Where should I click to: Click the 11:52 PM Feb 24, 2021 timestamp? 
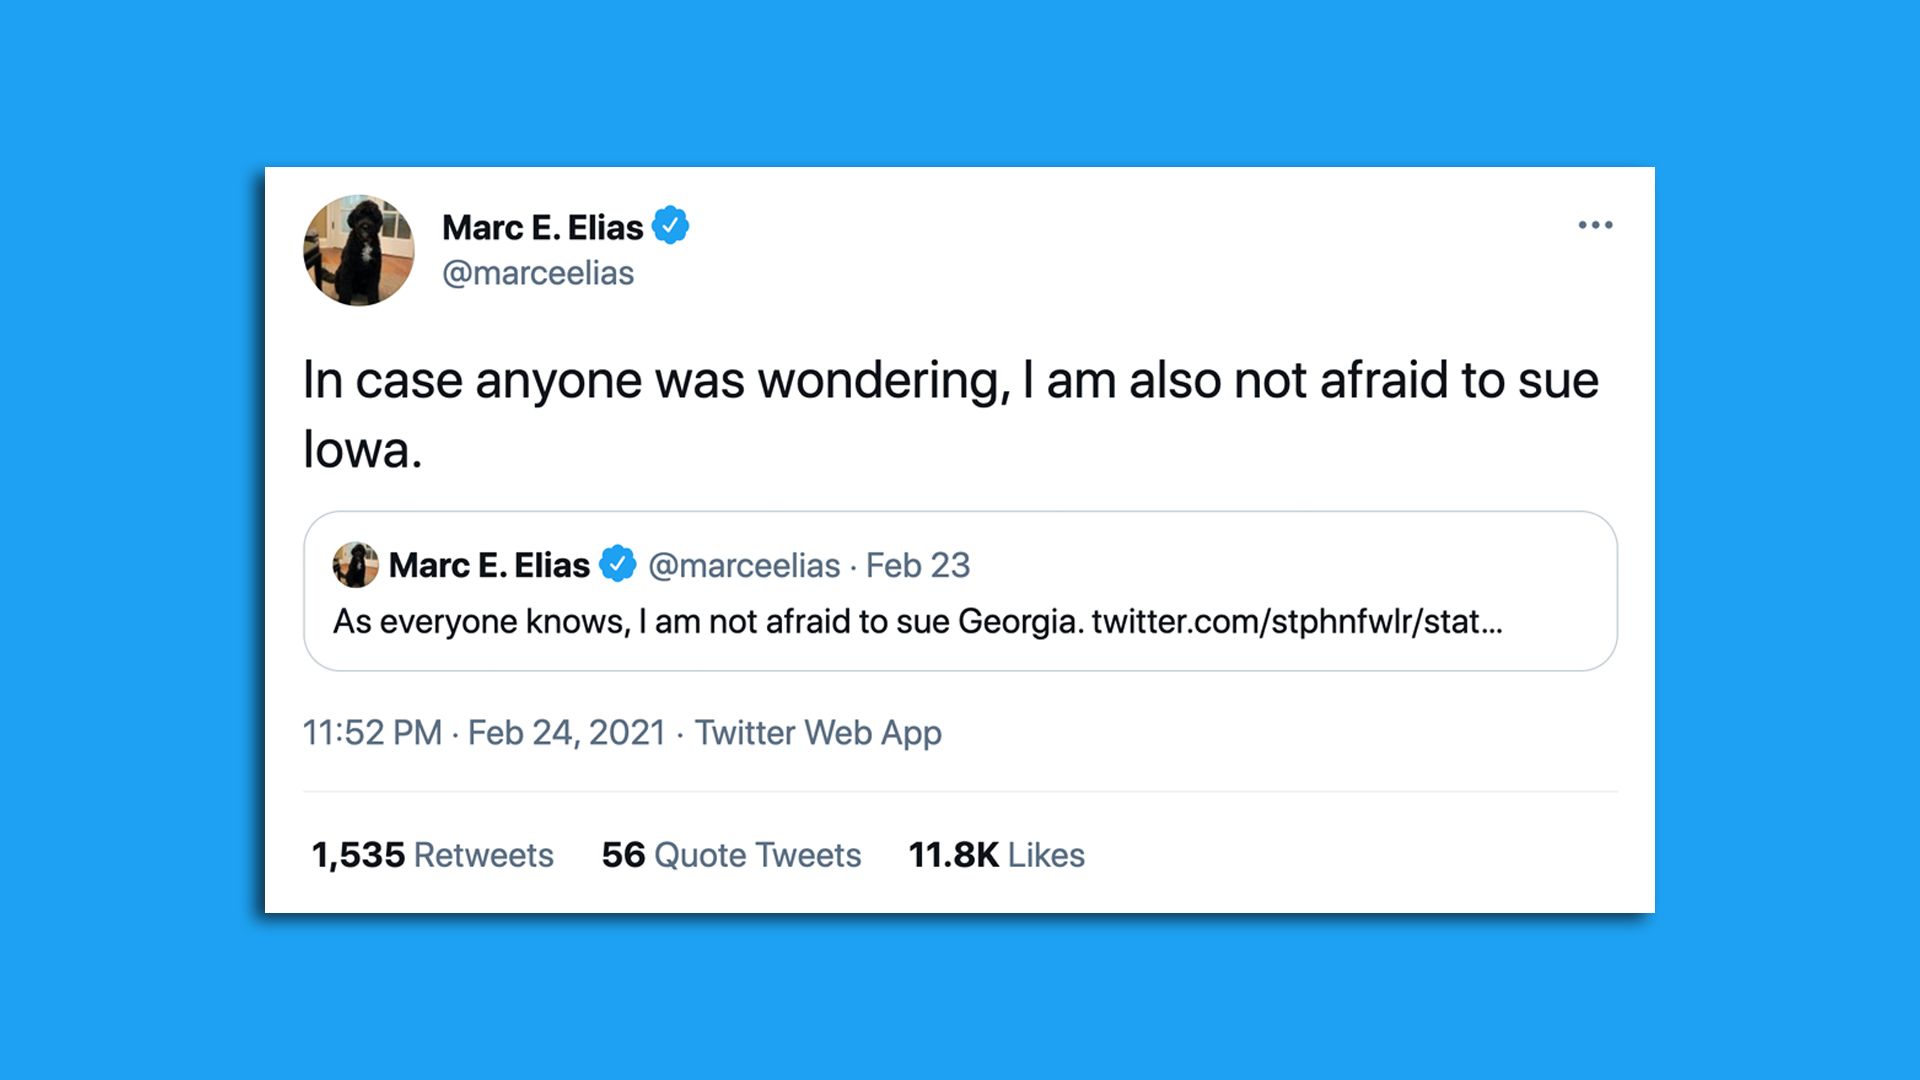[486, 733]
